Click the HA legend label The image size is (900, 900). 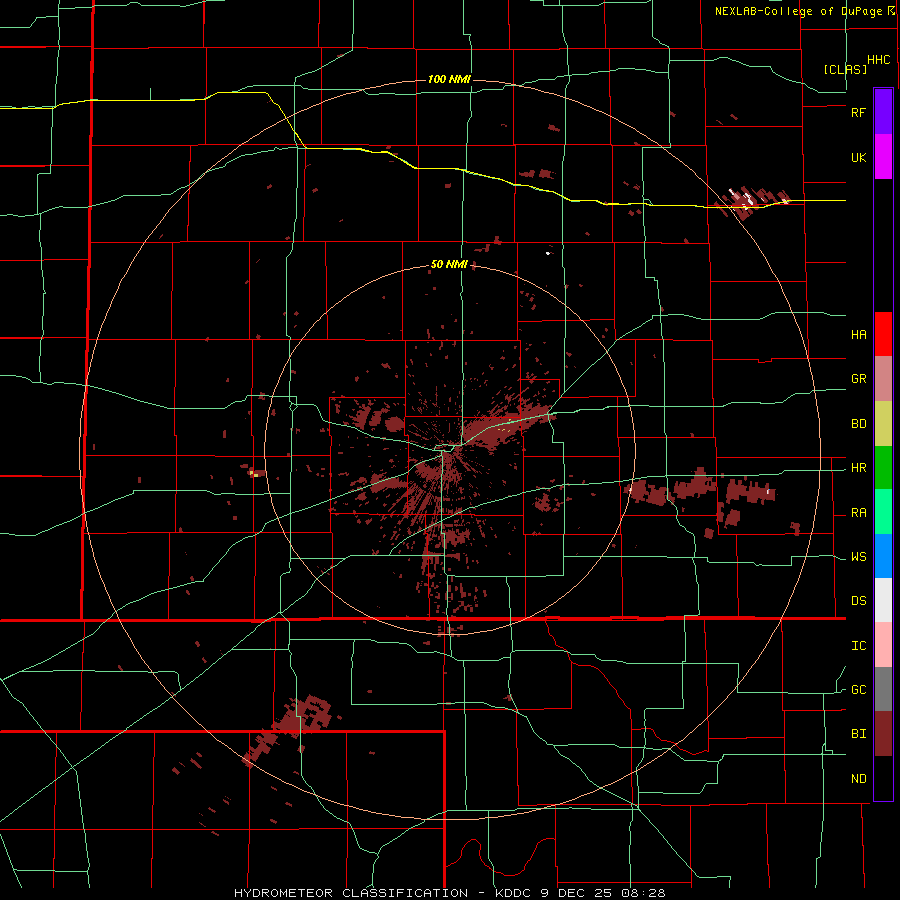coord(858,334)
